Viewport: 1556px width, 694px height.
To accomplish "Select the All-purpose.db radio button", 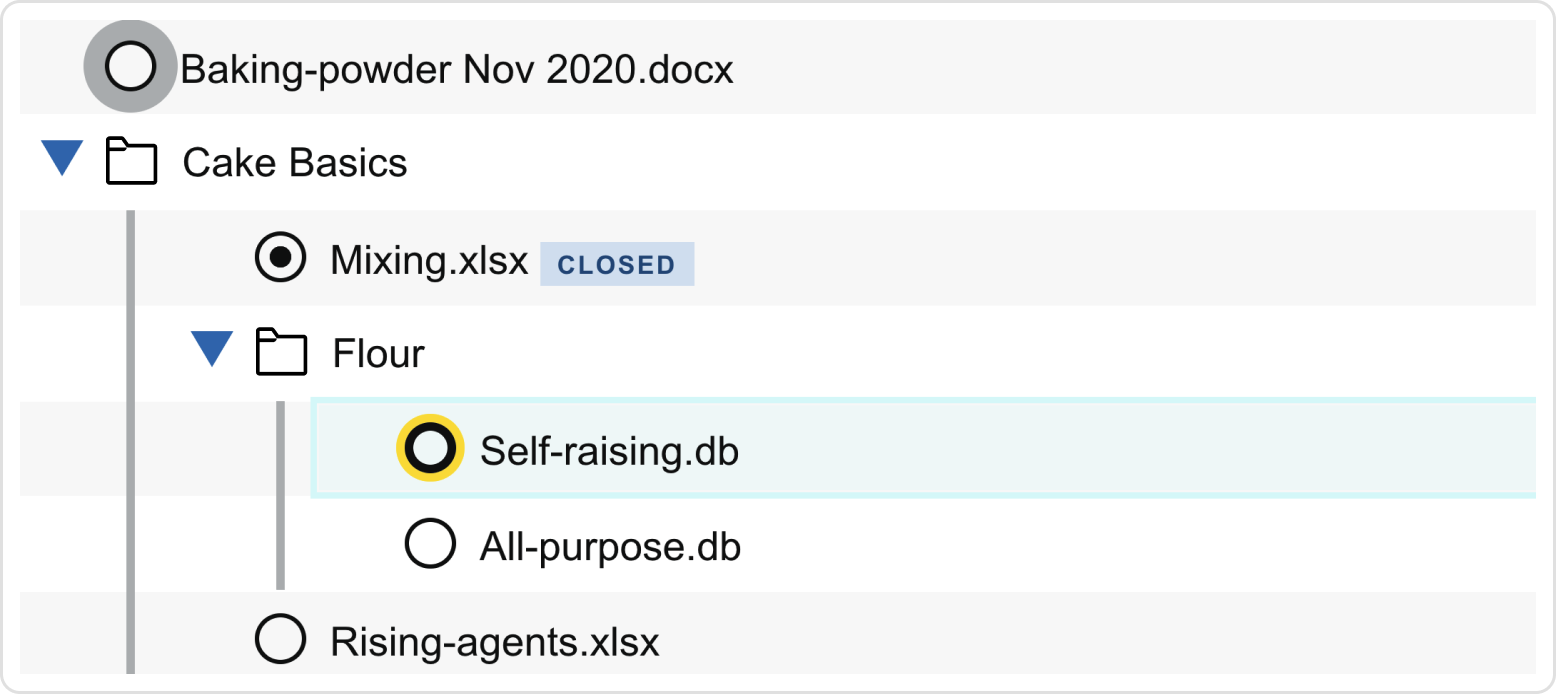I will click(430, 544).
